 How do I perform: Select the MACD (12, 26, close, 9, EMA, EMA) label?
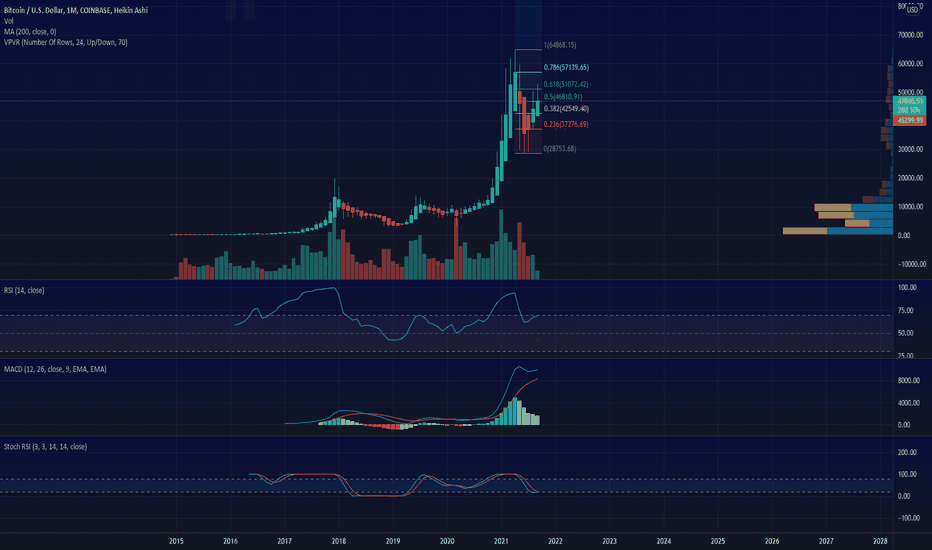pyautogui.click(x=55, y=369)
